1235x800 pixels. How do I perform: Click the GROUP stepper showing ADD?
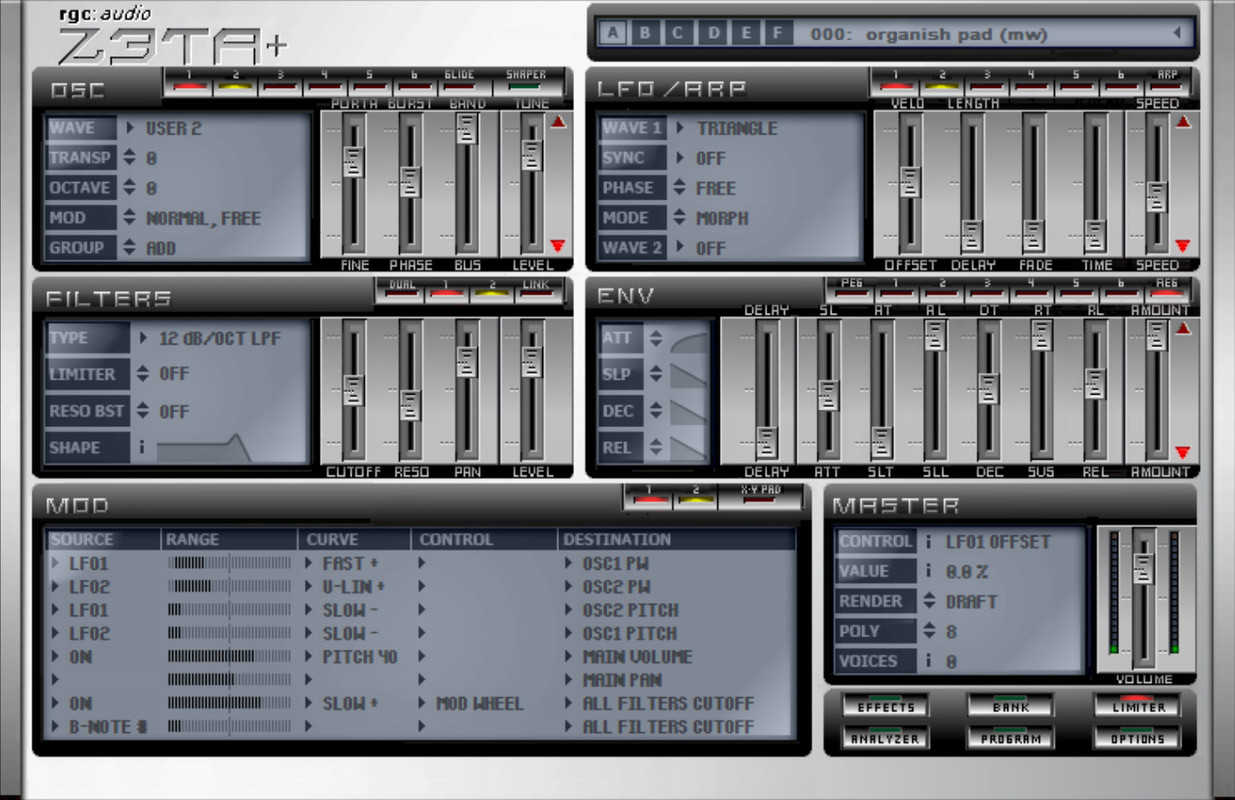click(130, 248)
